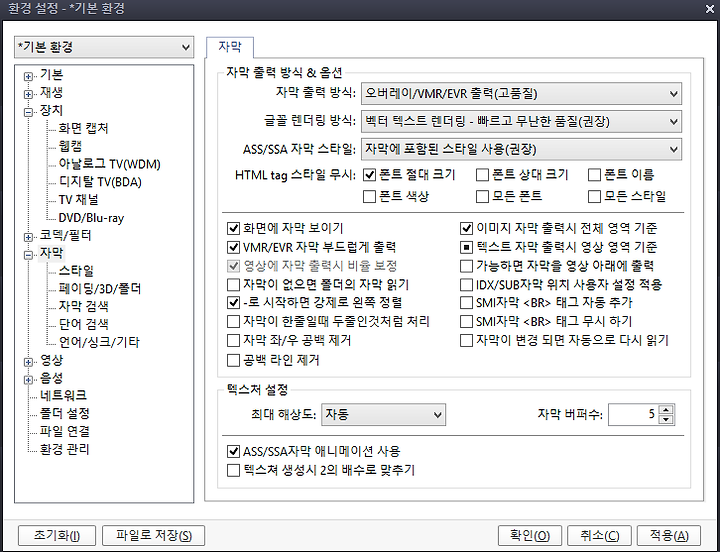720x552 pixels.
Task: Click the 자막 버퍼수 input field
Action: pyautogui.click(x=633, y=415)
